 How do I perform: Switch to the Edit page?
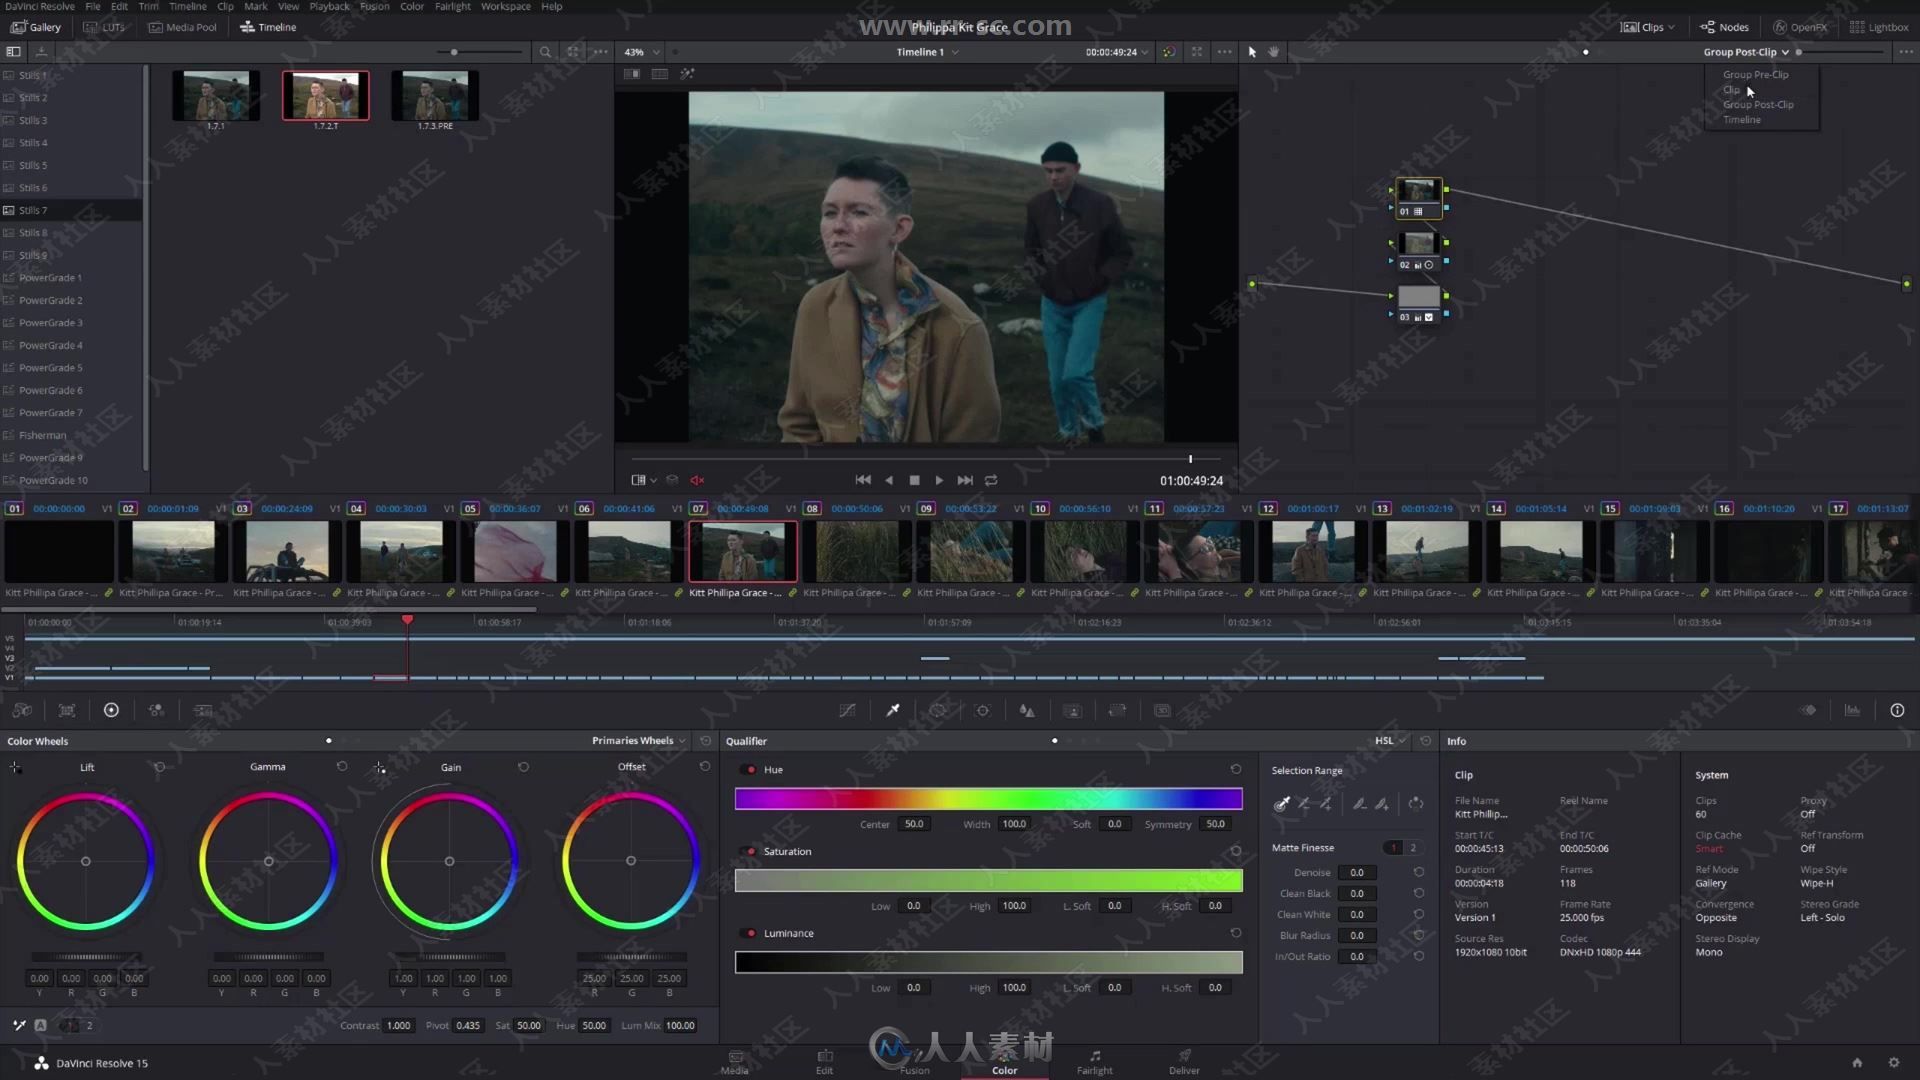824,1062
